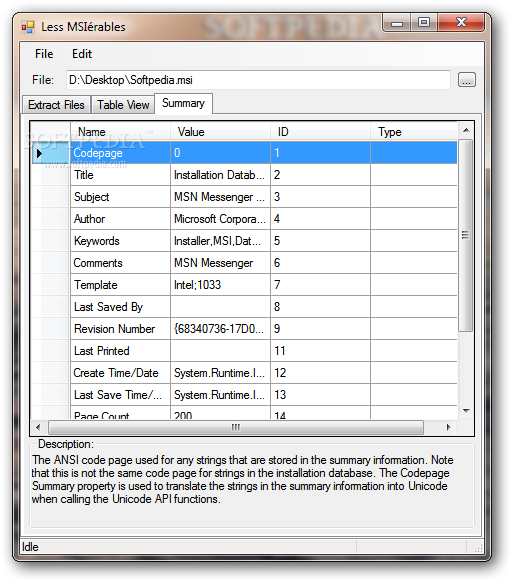Select the Create Time/Date cell

click(x=120, y=373)
